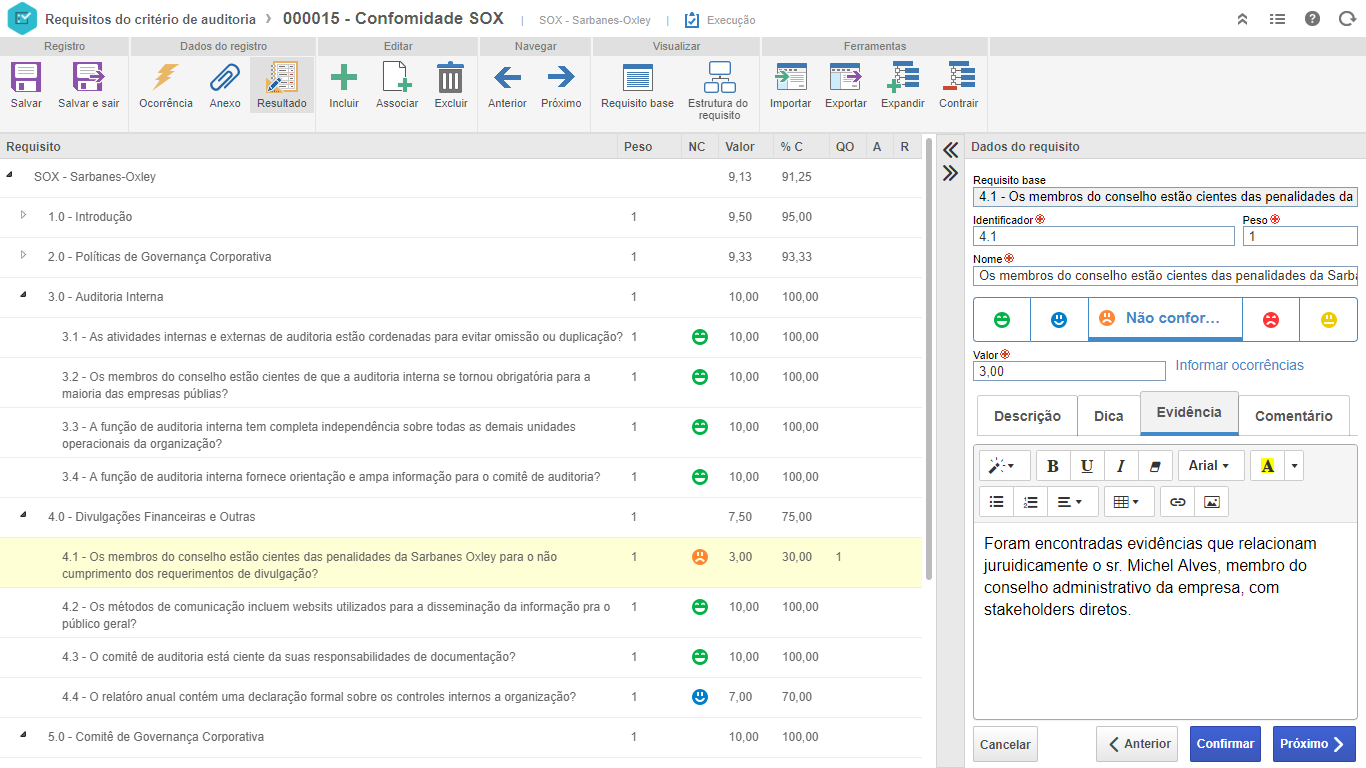This screenshot has height=768, width=1366.
Task: Select the green happy face rating
Action: [1001, 320]
